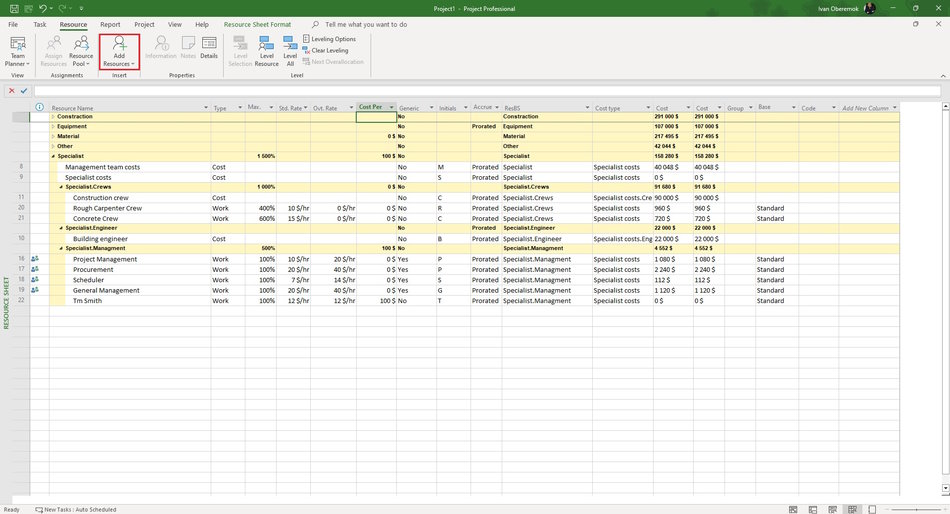Image resolution: width=950 pixels, height=514 pixels.
Task: Open the Details pane button
Action: point(209,47)
